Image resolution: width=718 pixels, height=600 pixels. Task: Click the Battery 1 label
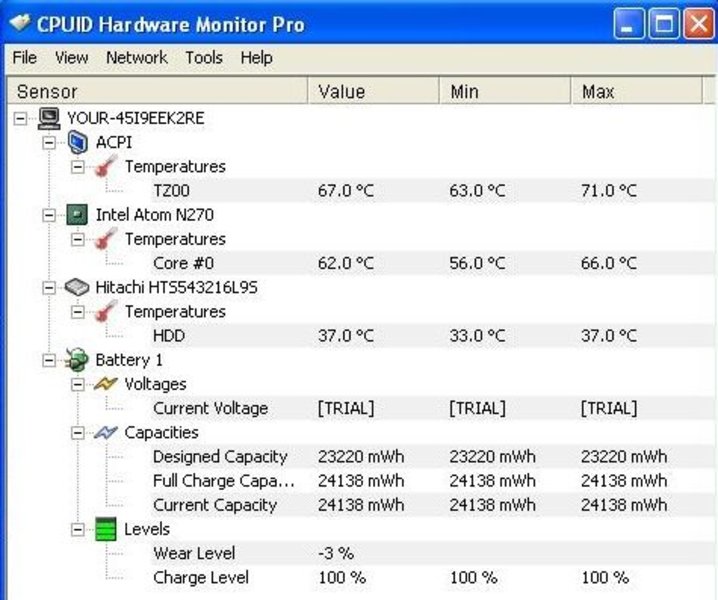pyautogui.click(x=129, y=360)
